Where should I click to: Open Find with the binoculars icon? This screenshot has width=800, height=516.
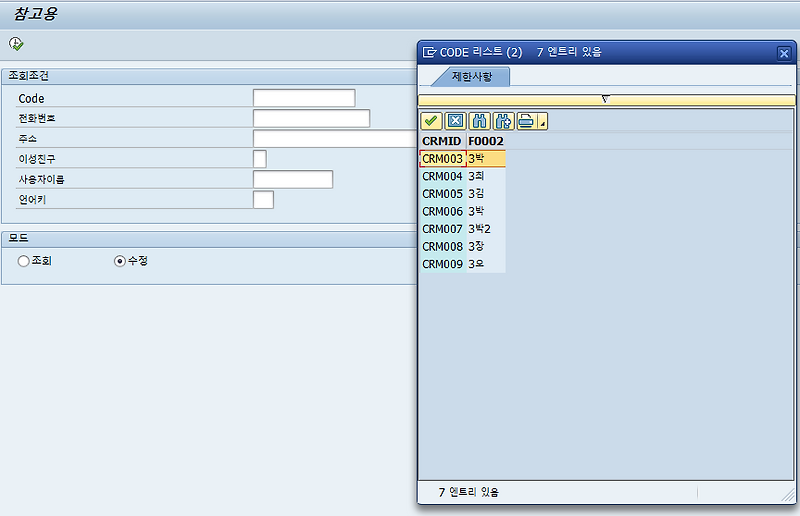tap(479, 121)
